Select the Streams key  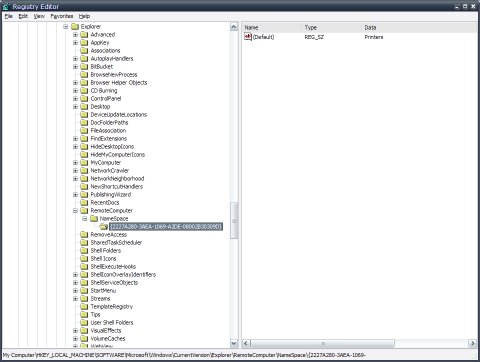100,299
